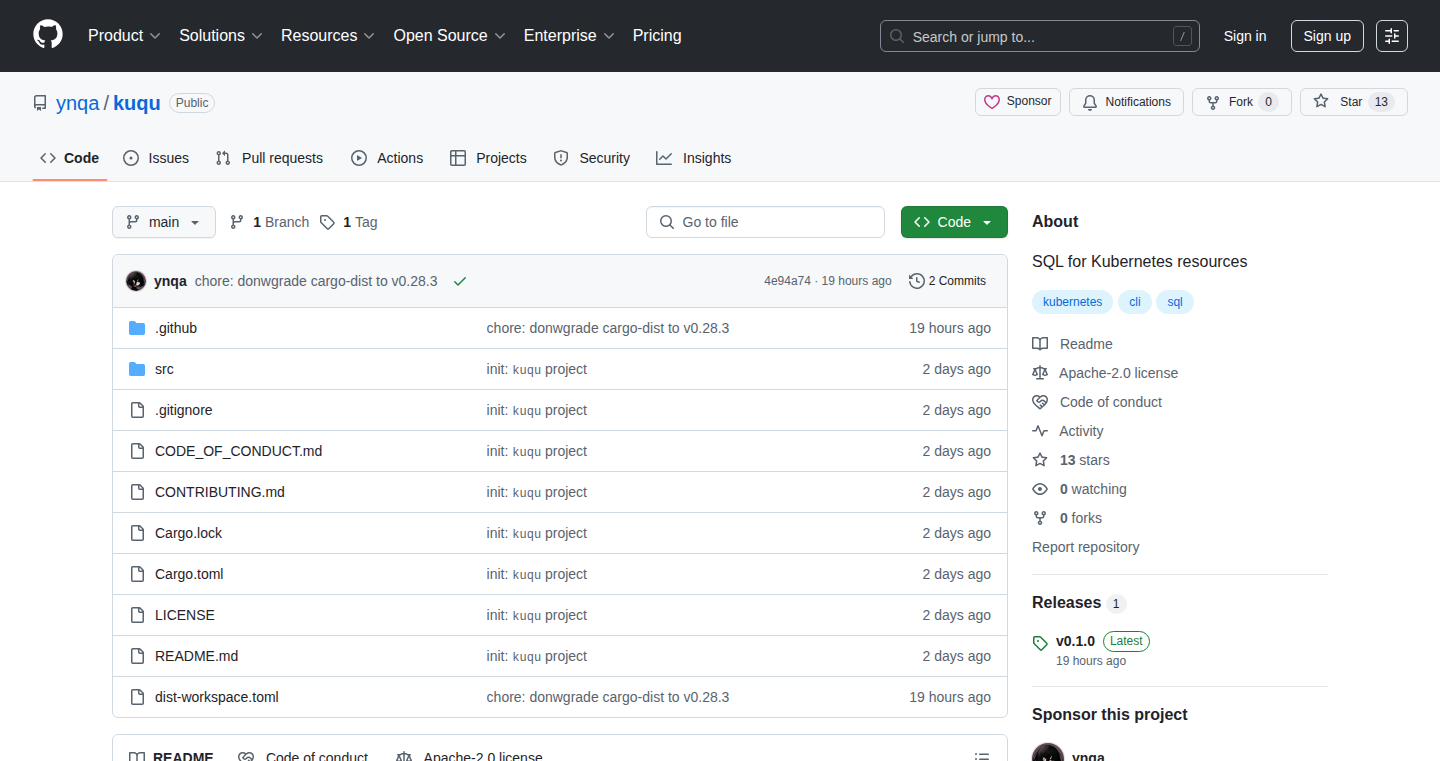Open the GitHub homepage logo
This screenshot has width=1440, height=761.
click(48, 35)
